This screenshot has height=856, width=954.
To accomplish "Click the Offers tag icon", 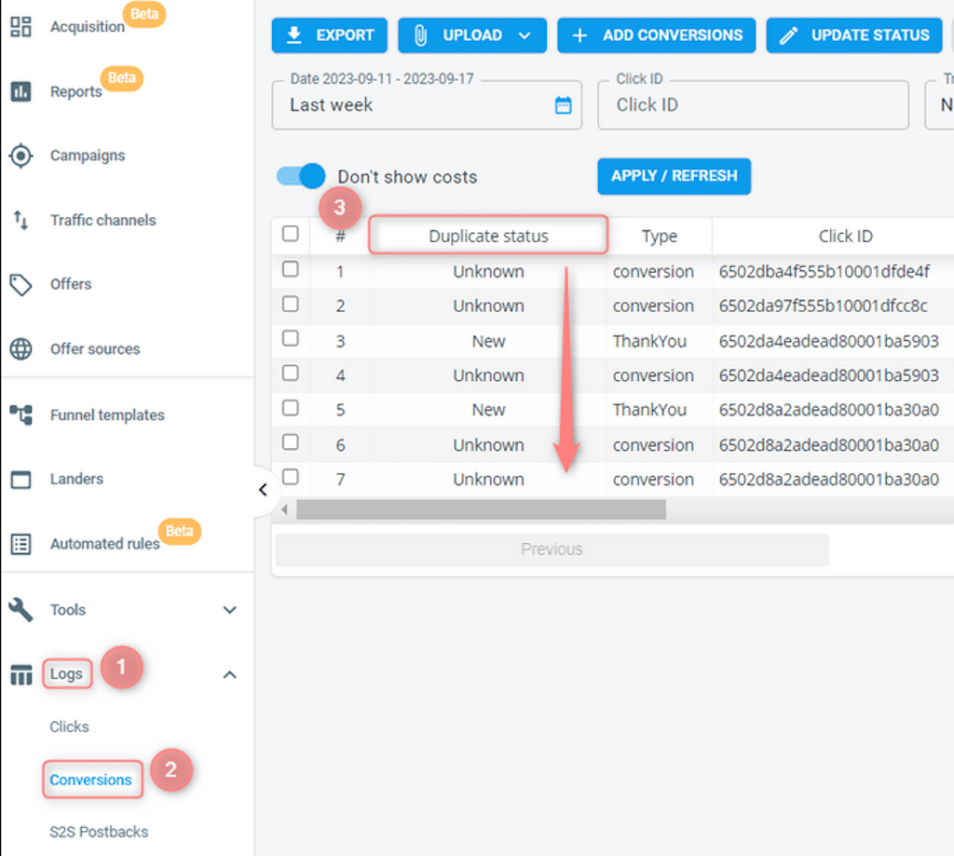I will (x=21, y=284).
